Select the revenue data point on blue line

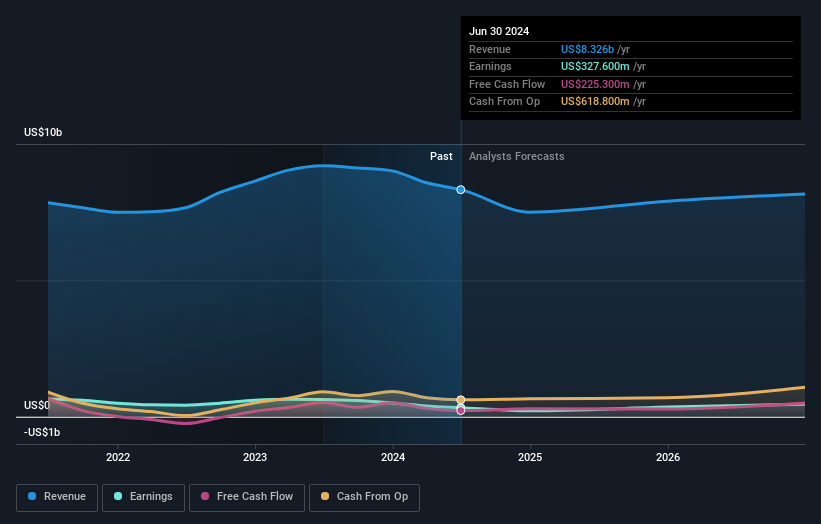point(460,189)
